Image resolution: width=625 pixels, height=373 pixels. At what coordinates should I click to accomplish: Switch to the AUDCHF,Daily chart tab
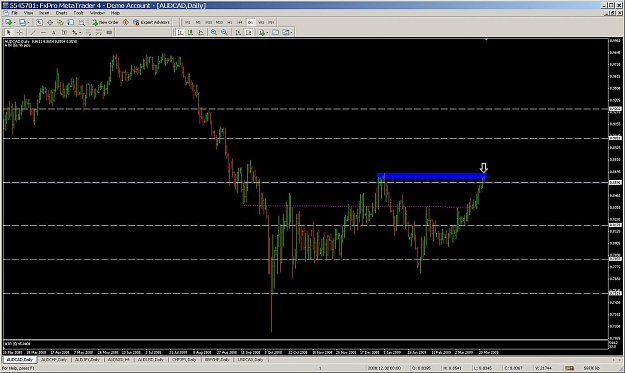click(x=54, y=359)
